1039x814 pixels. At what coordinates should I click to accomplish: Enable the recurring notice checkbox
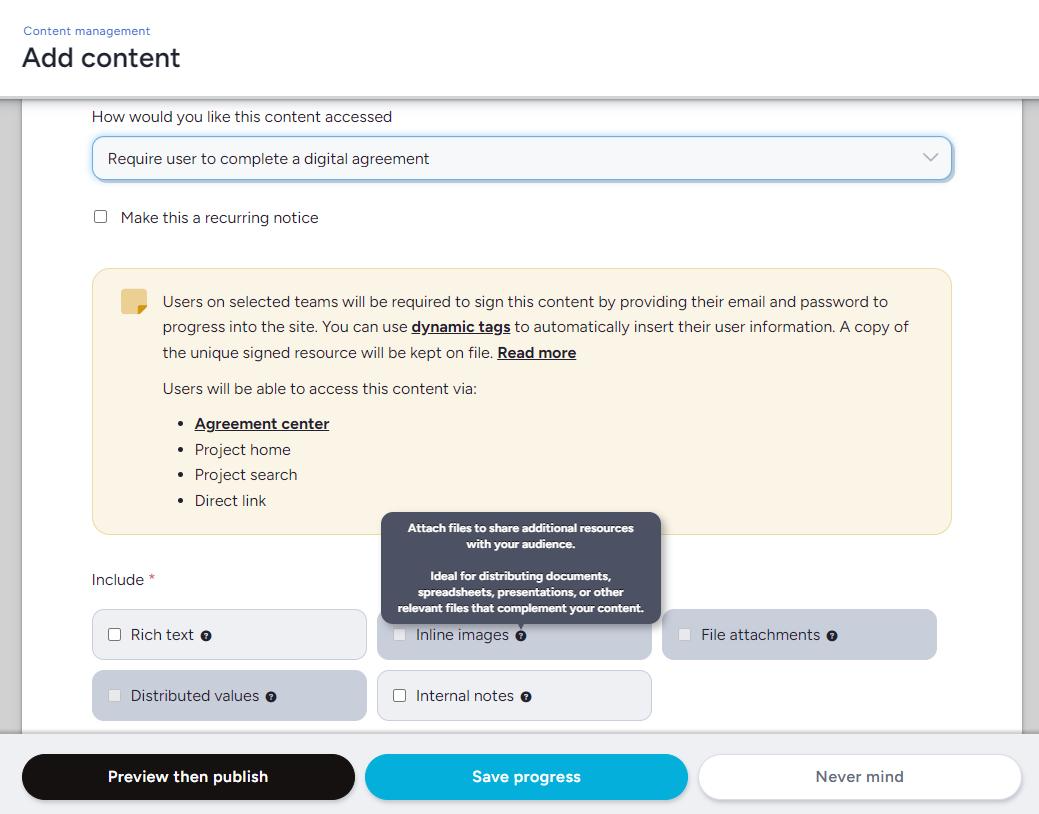pyautogui.click(x=101, y=217)
